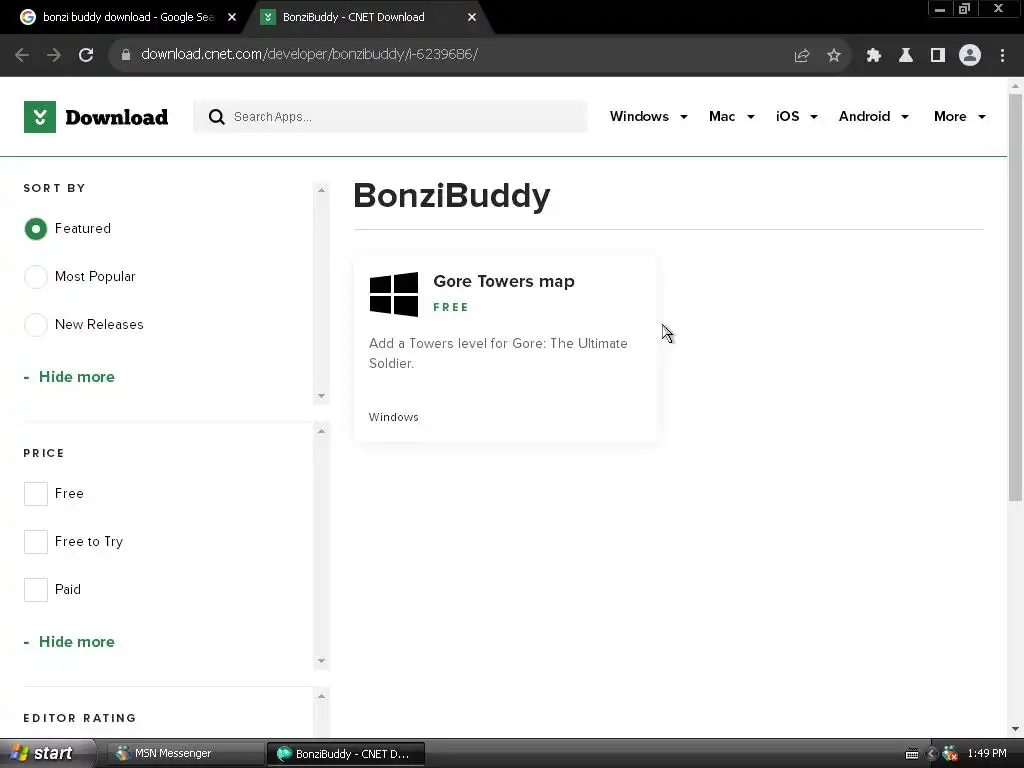Toggle the browser side panel
This screenshot has width=1024, height=768.
[x=938, y=56]
